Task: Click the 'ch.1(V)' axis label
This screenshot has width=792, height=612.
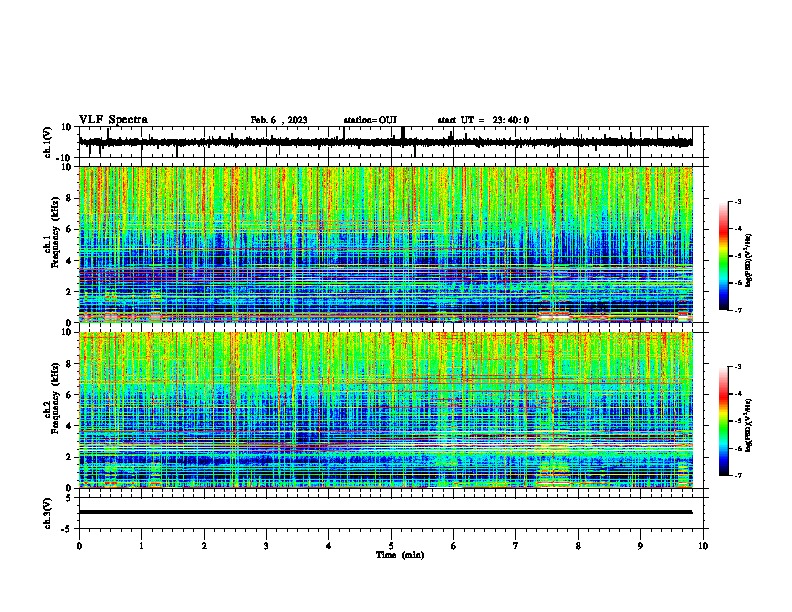Action: (48, 142)
